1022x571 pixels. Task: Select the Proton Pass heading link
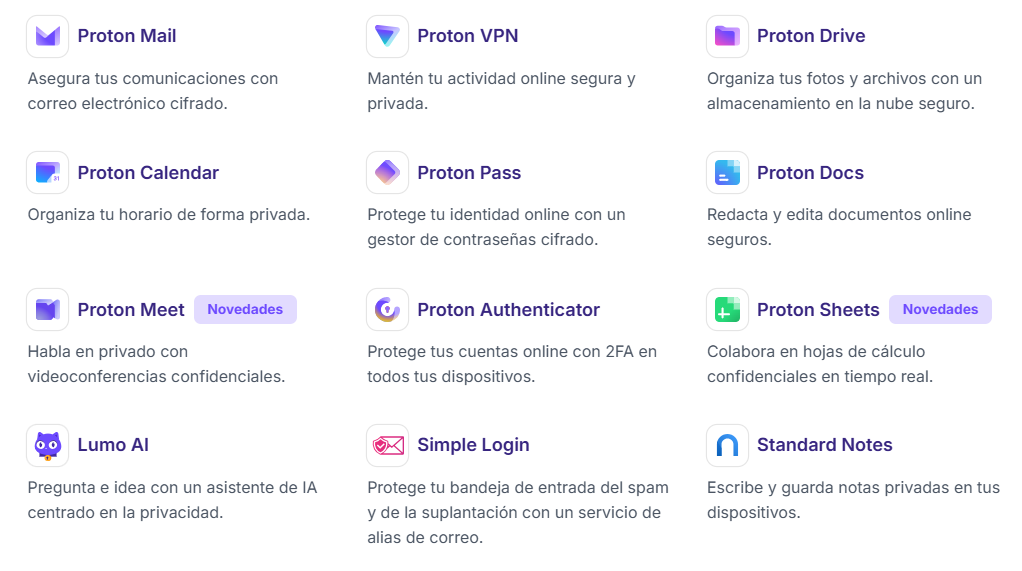tap(469, 173)
